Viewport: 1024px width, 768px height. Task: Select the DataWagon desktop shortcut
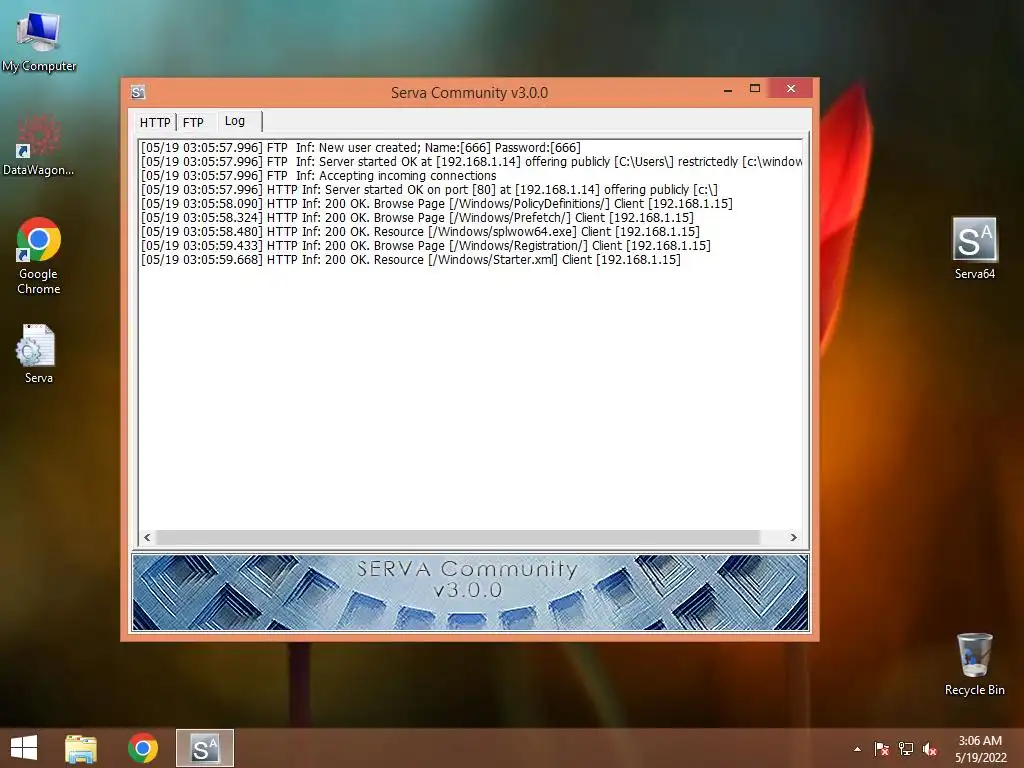pos(39,145)
